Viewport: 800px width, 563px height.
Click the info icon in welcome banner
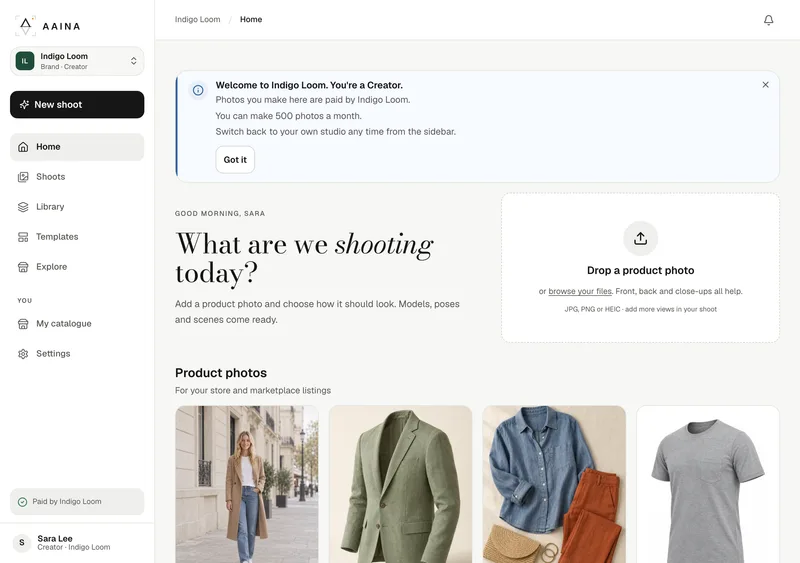pyautogui.click(x=198, y=90)
